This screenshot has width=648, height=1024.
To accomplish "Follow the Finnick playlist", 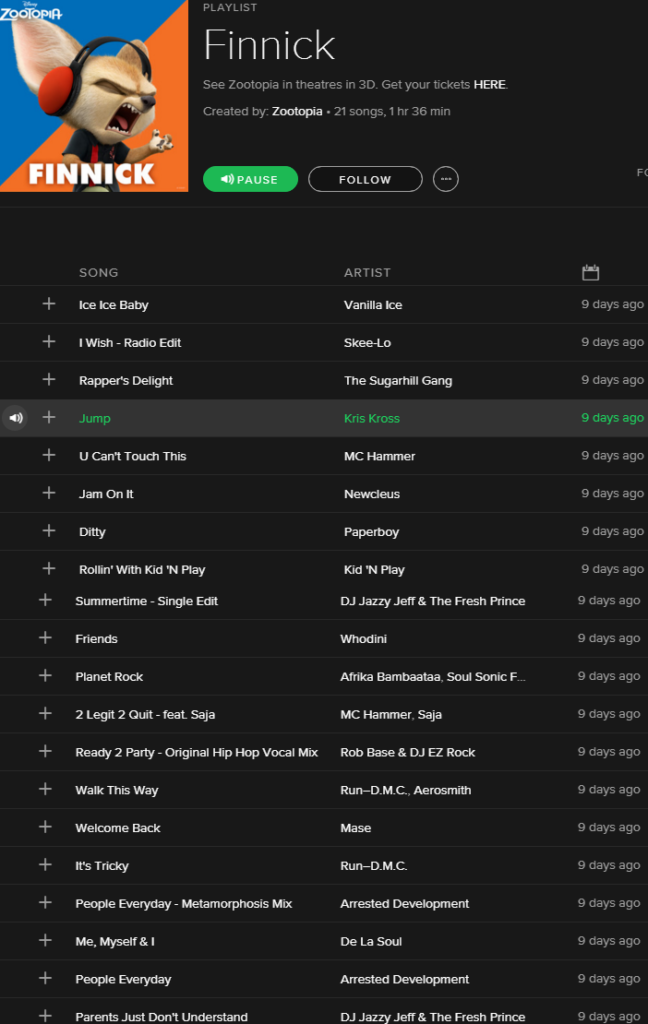I will [x=365, y=179].
